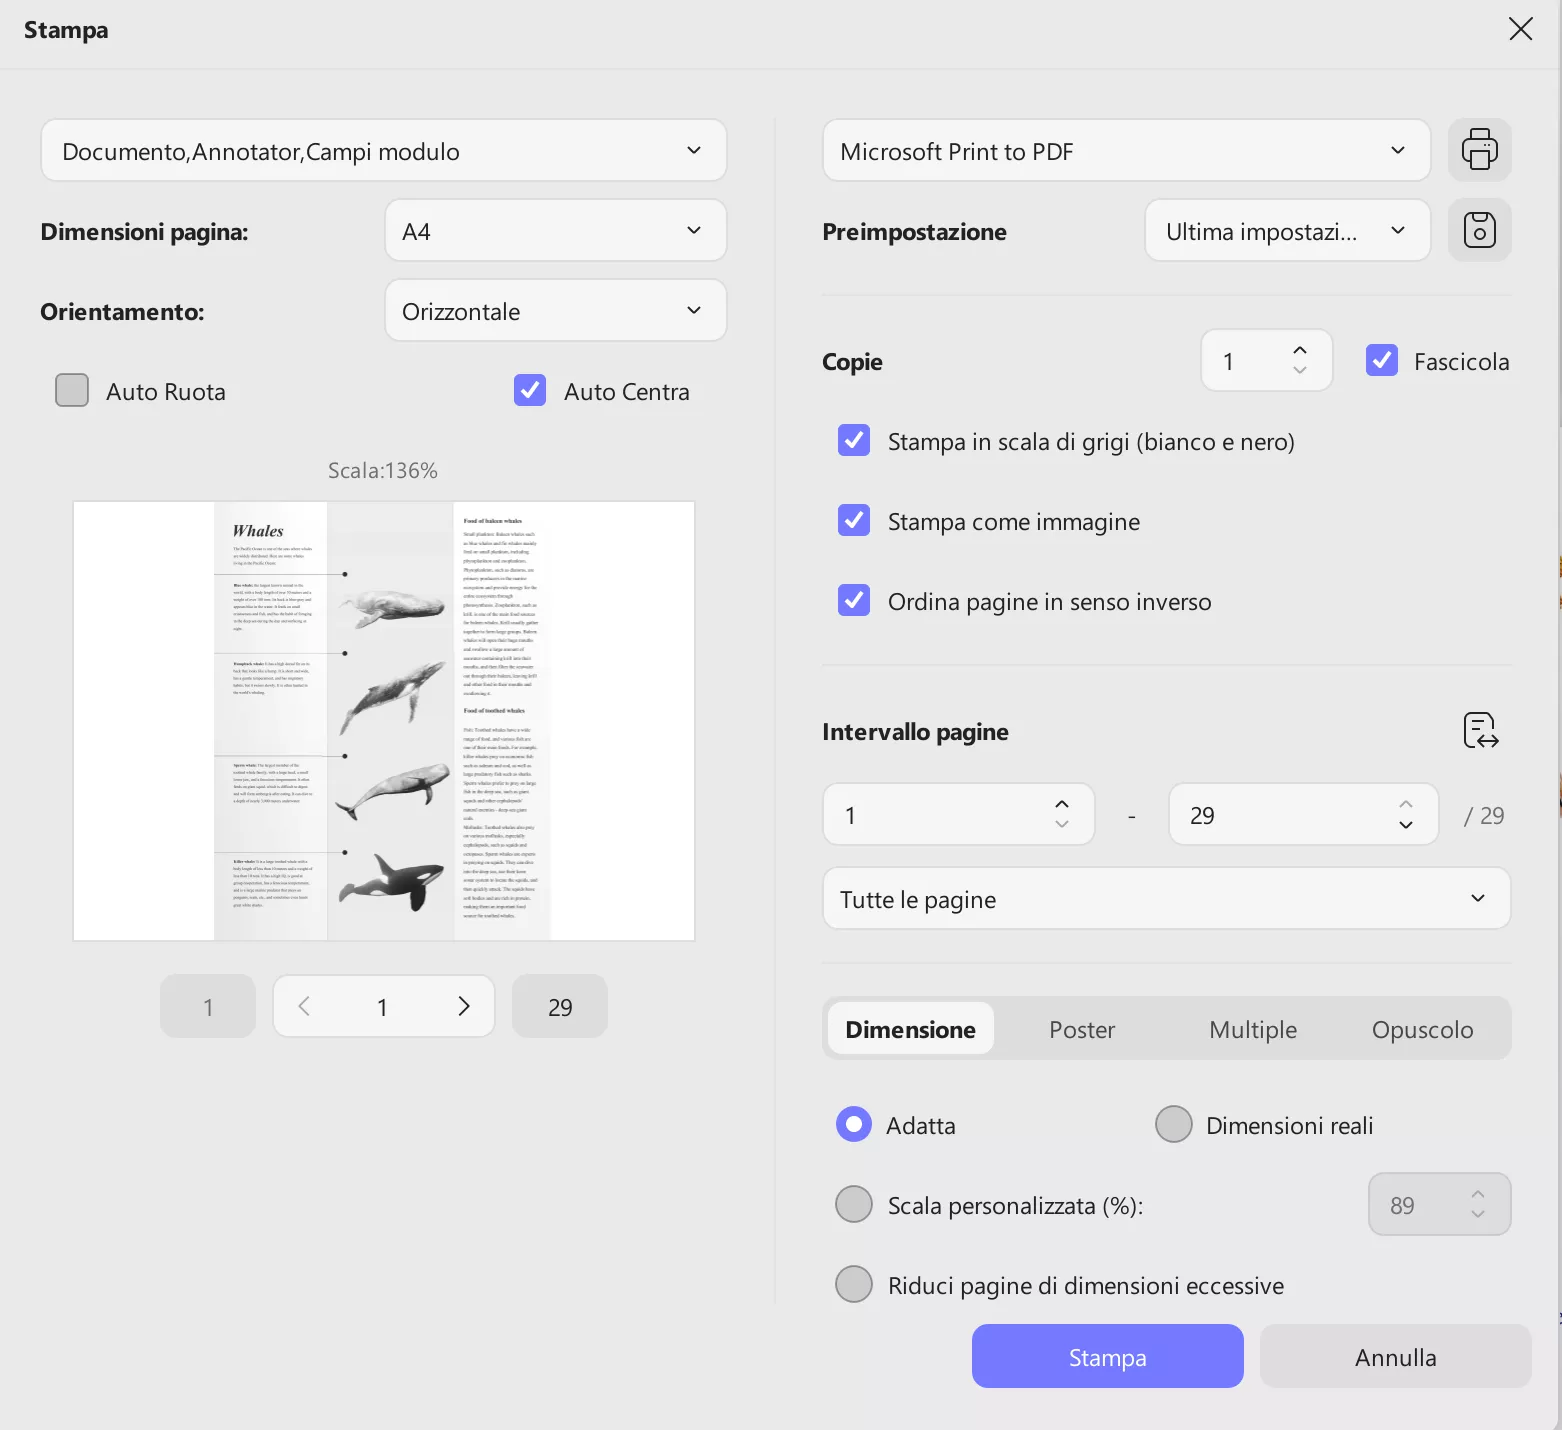Uncheck grayscale printing option
The width and height of the screenshot is (1562, 1430).
click(854, 441)
